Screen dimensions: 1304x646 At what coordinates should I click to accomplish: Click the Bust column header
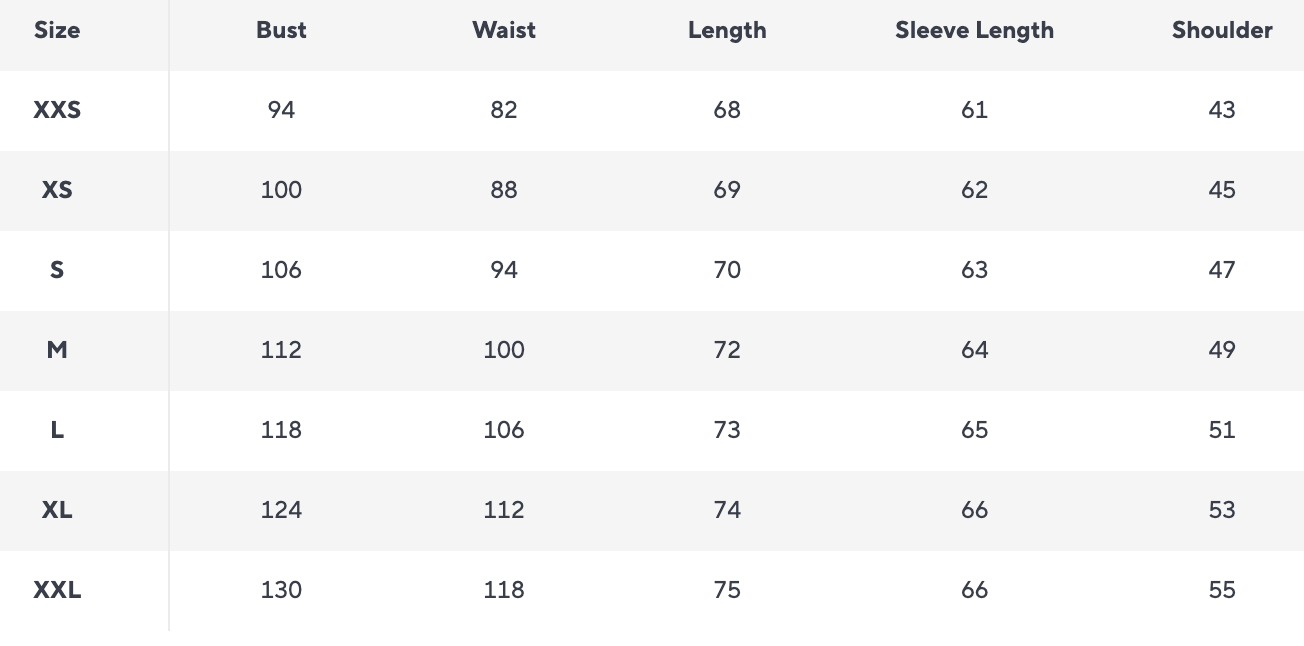tap(281, 30)
